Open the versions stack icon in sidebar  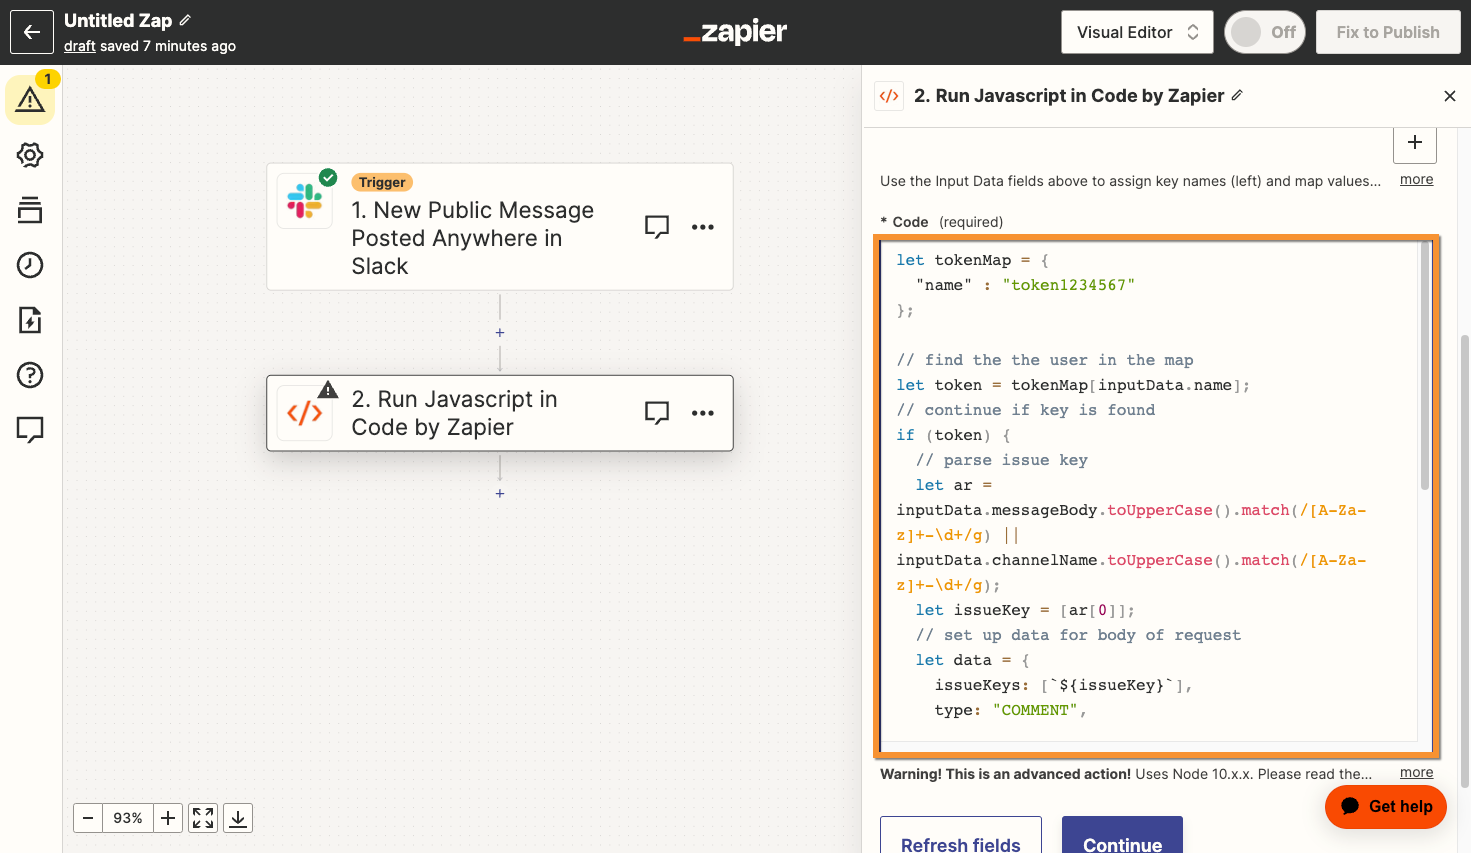30,210
